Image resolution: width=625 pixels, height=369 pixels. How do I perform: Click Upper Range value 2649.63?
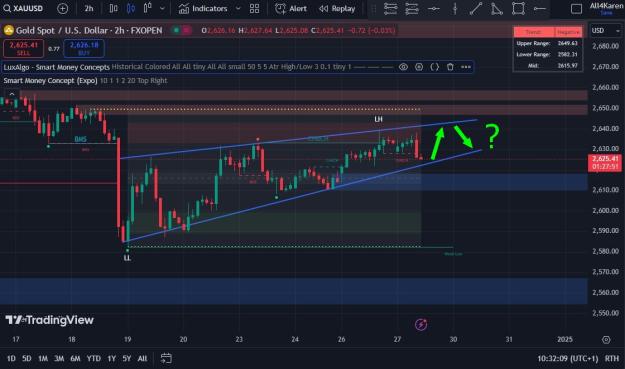click(x=568, y=43)
